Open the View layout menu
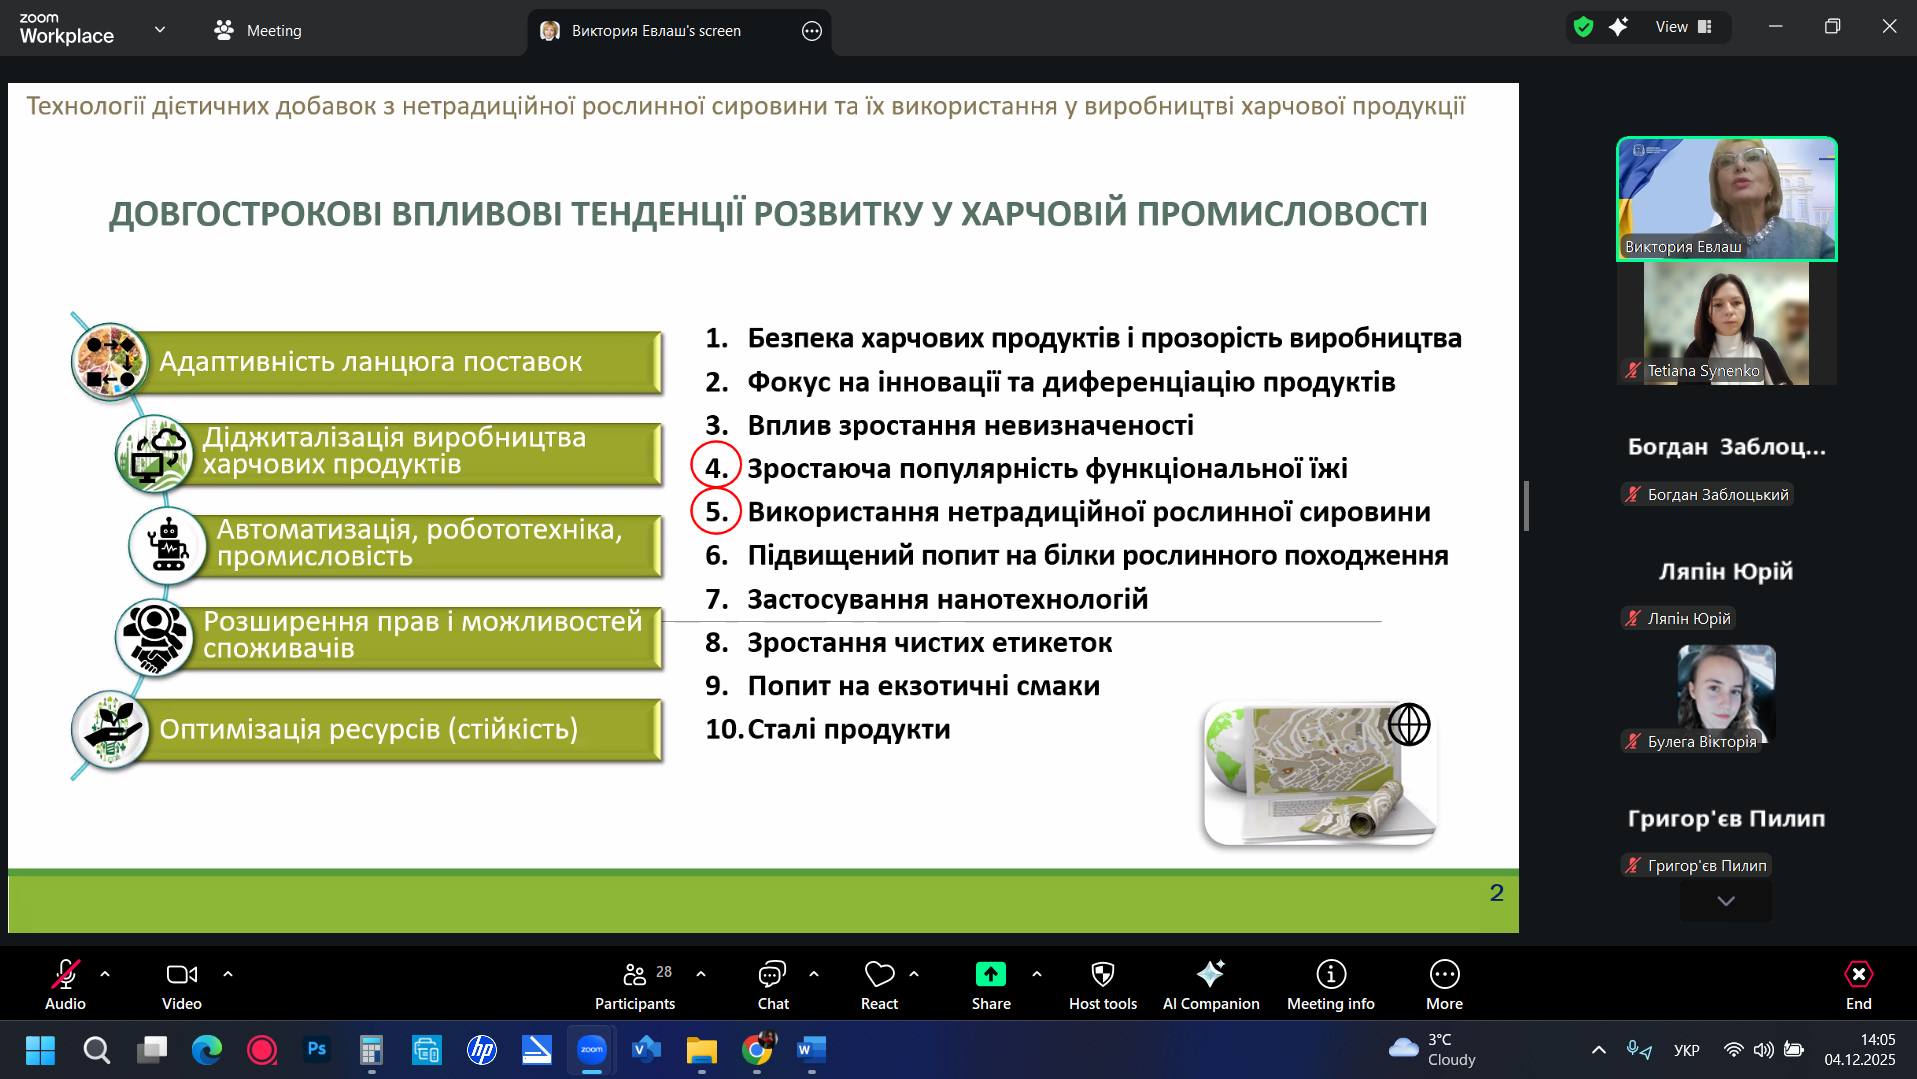 1684,27
